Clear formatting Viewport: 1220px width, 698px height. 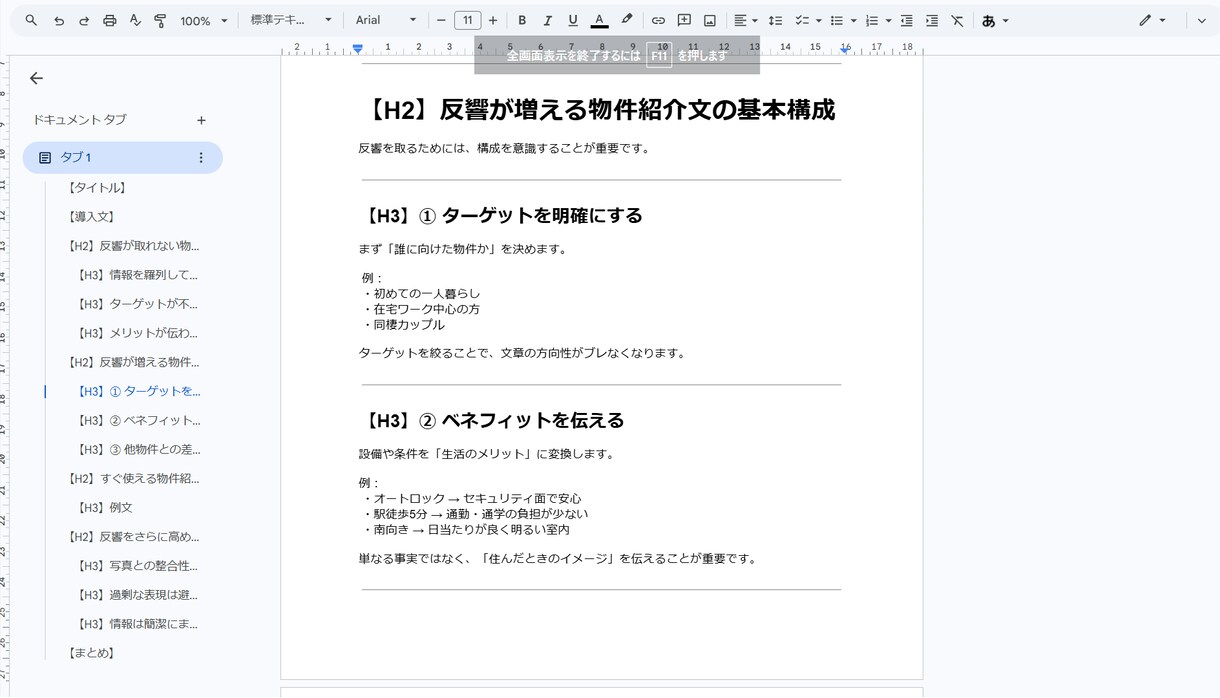click(957, 20)
